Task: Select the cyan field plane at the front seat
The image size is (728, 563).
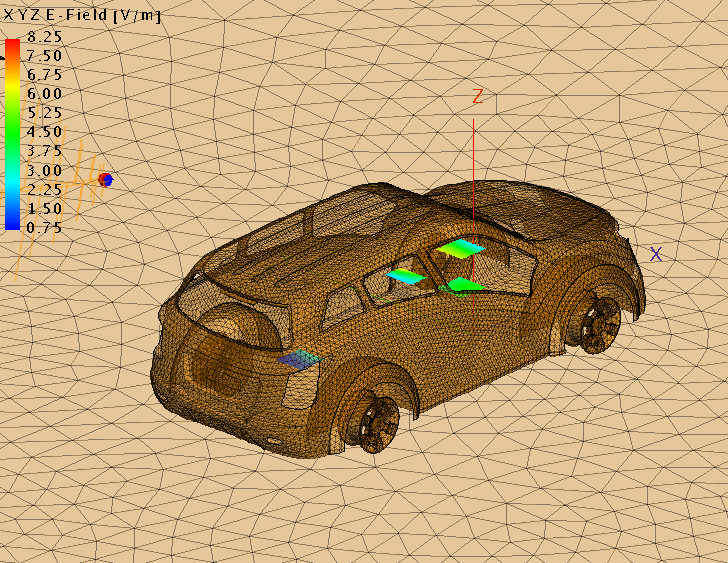Action: [406, 276]
